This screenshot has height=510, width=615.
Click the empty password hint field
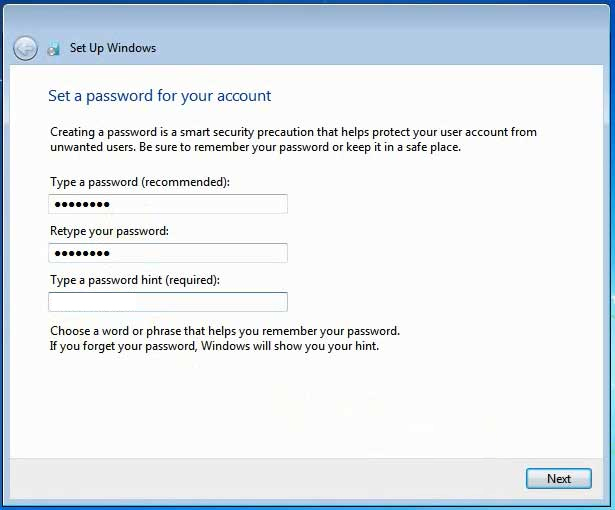click(168, 302)
